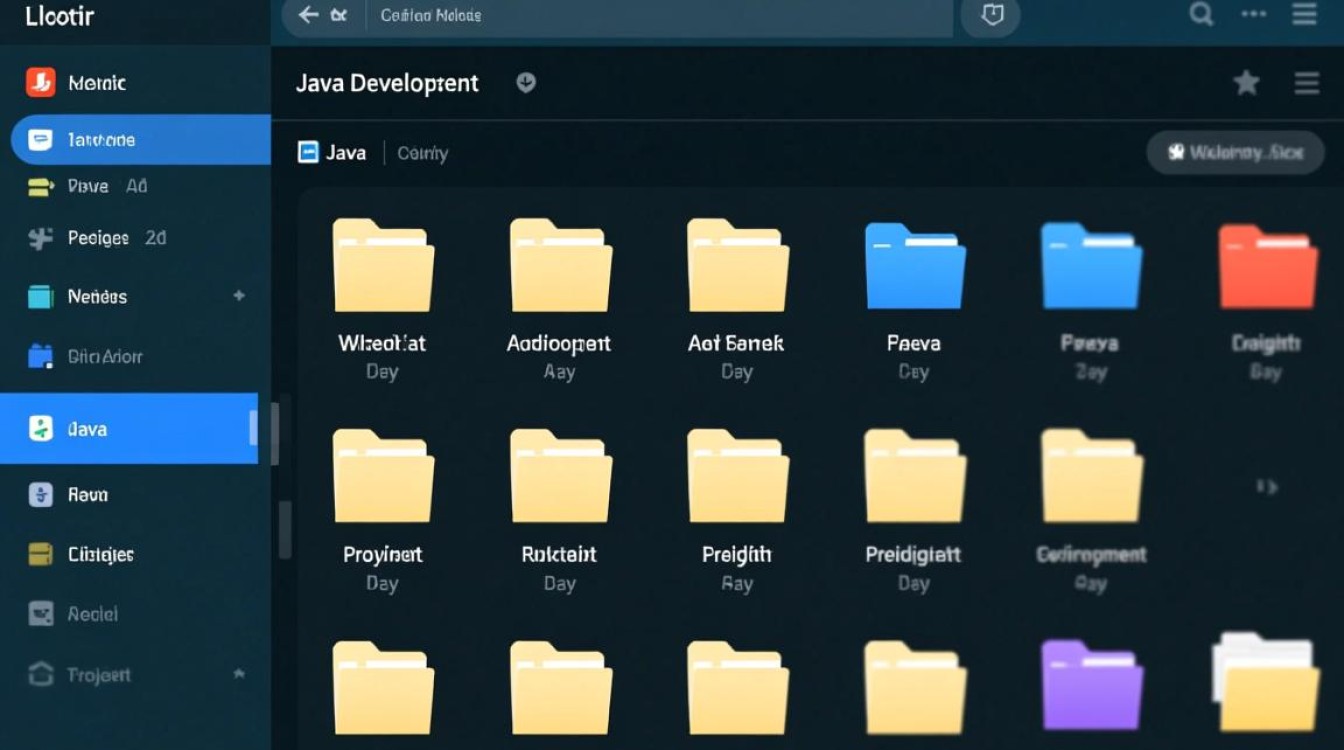Click the search magnifier icon

click(x=1200, y=14)
